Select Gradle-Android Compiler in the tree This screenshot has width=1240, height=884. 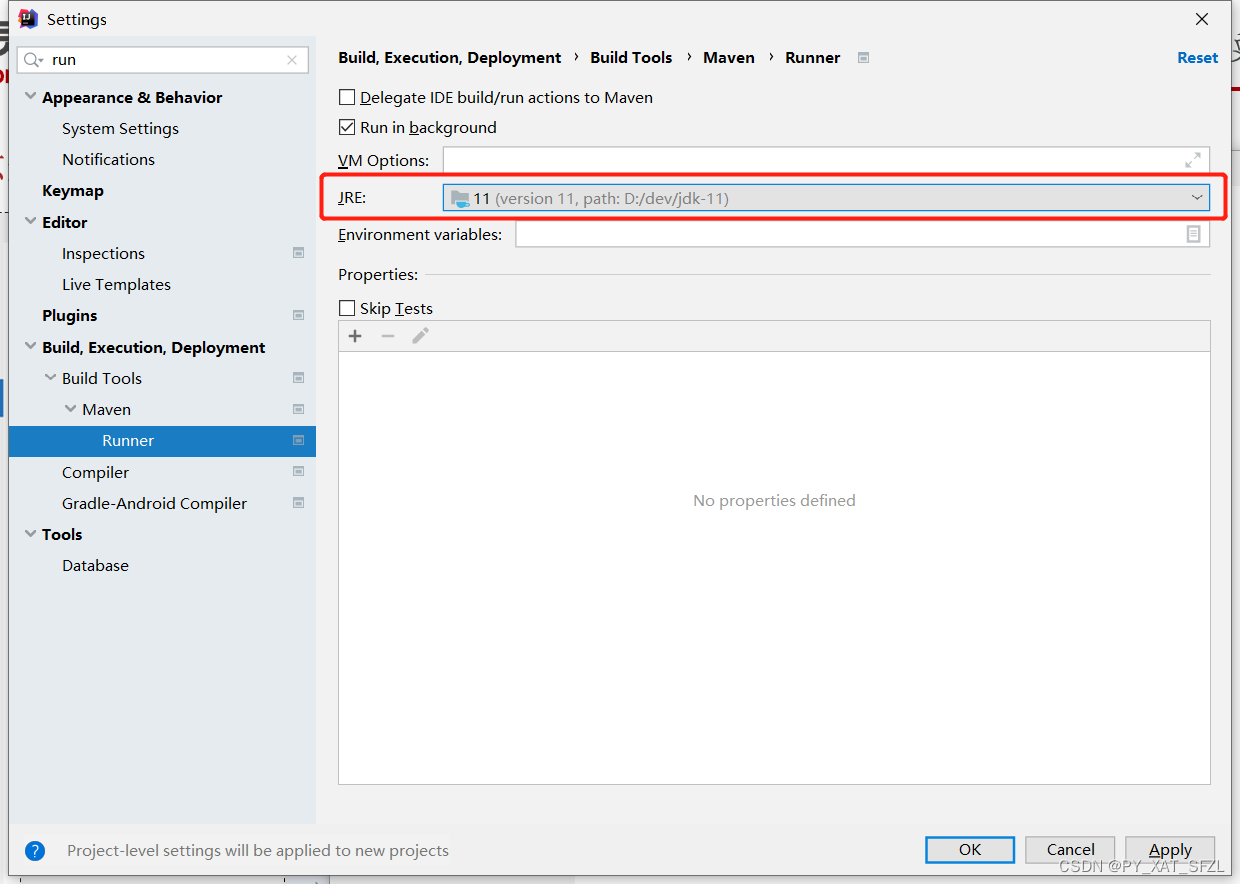point(154,503)
